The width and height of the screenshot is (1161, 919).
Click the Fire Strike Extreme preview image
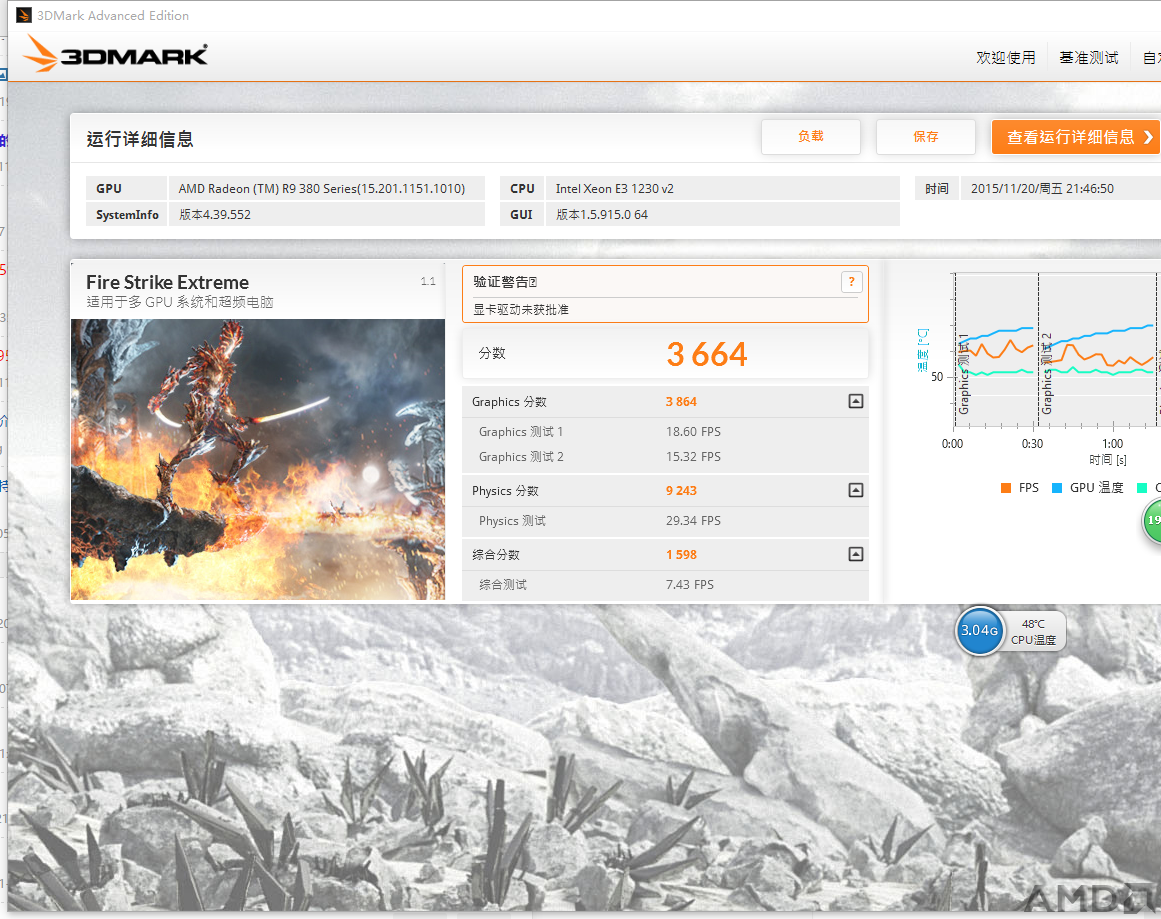point(258,459)
